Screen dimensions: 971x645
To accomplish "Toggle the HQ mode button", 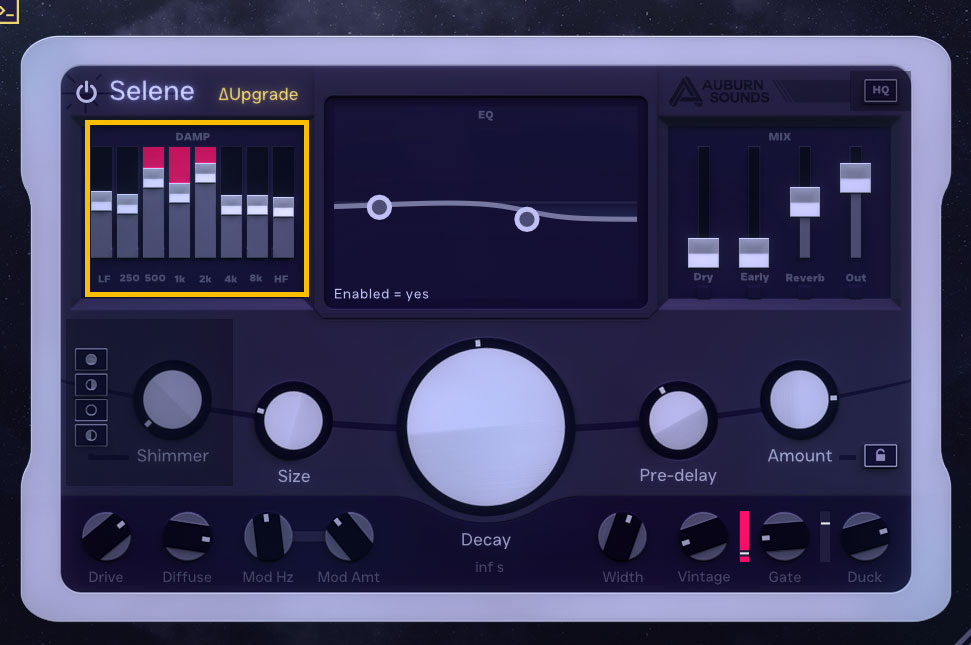I will (880, 90).
